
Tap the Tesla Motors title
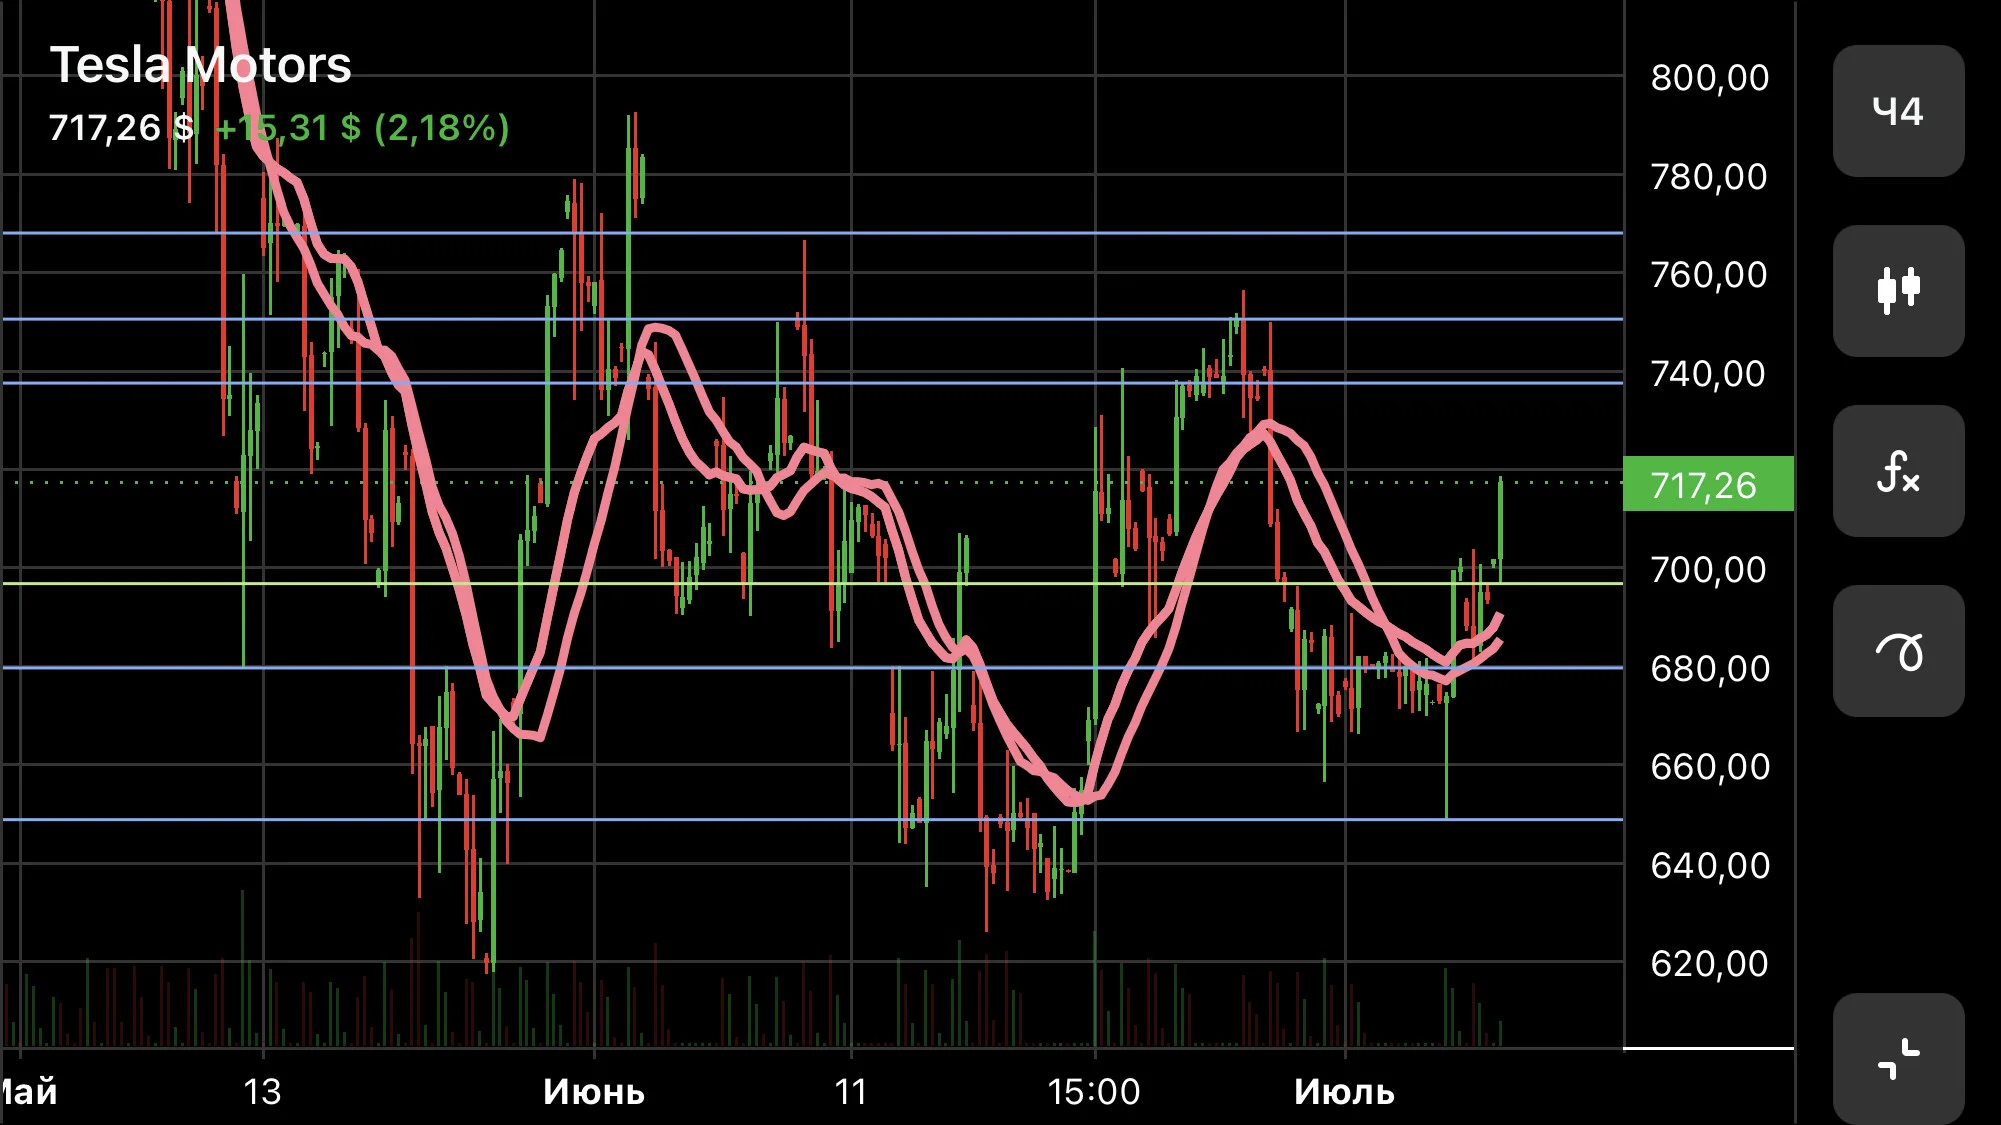tap(200, 65)
